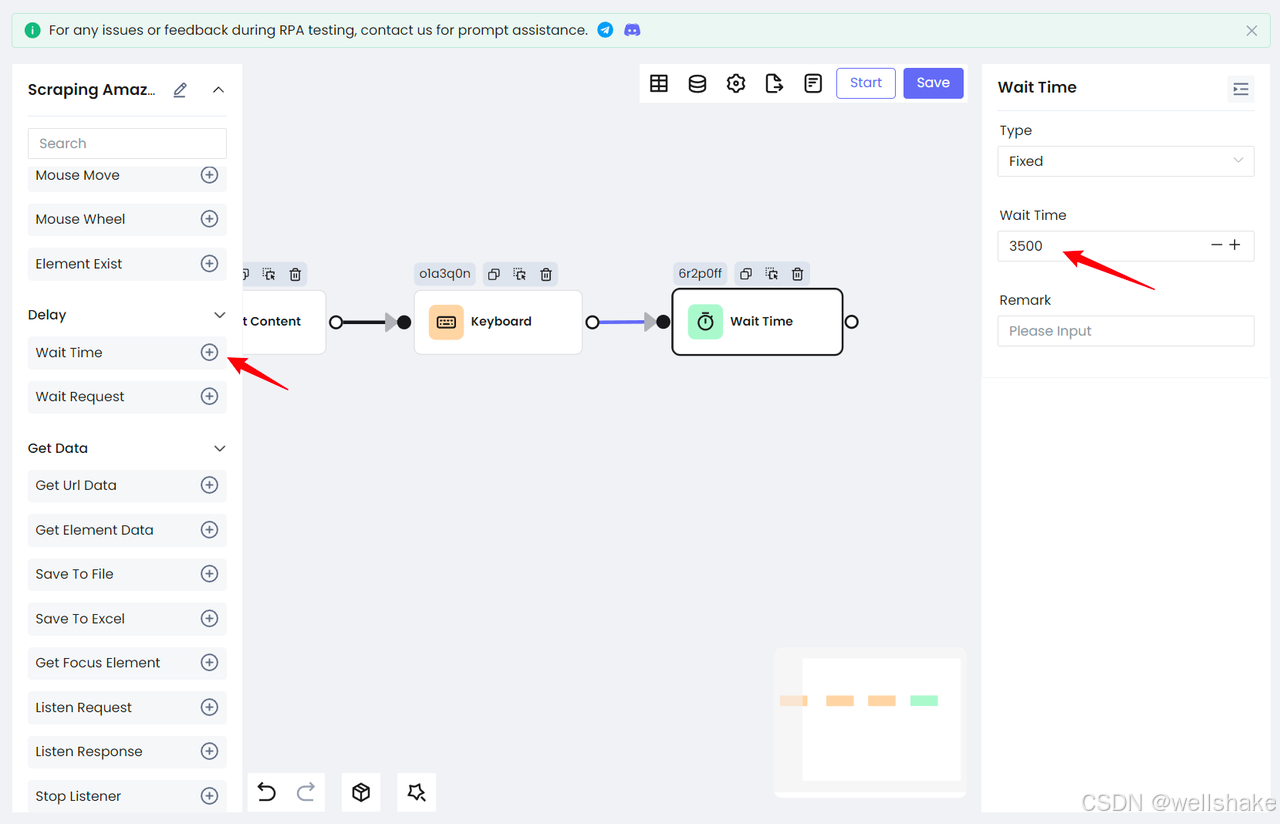The width and height of the screenshot is (1280, 824).
Task: Add the Get Url Data step
Action: [x=209, y=485]
